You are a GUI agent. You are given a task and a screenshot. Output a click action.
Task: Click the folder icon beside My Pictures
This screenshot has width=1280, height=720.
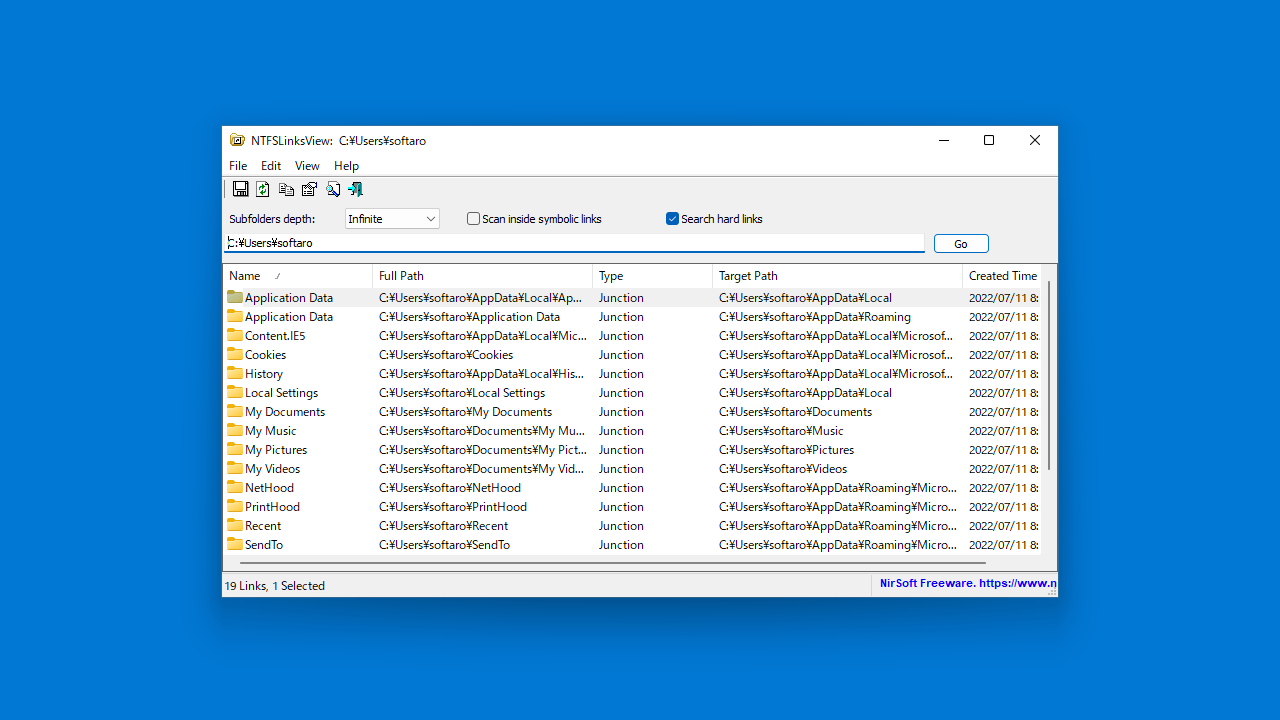pos(235,449)
